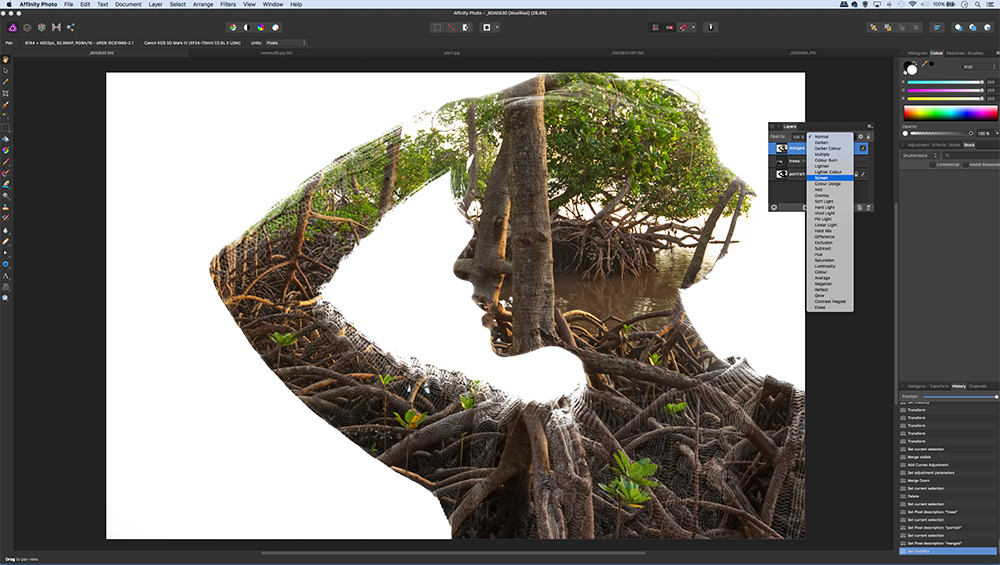The image size is (1000, 565).
Task: Adjust the cyan R colour slider
Action: point(945,82)
